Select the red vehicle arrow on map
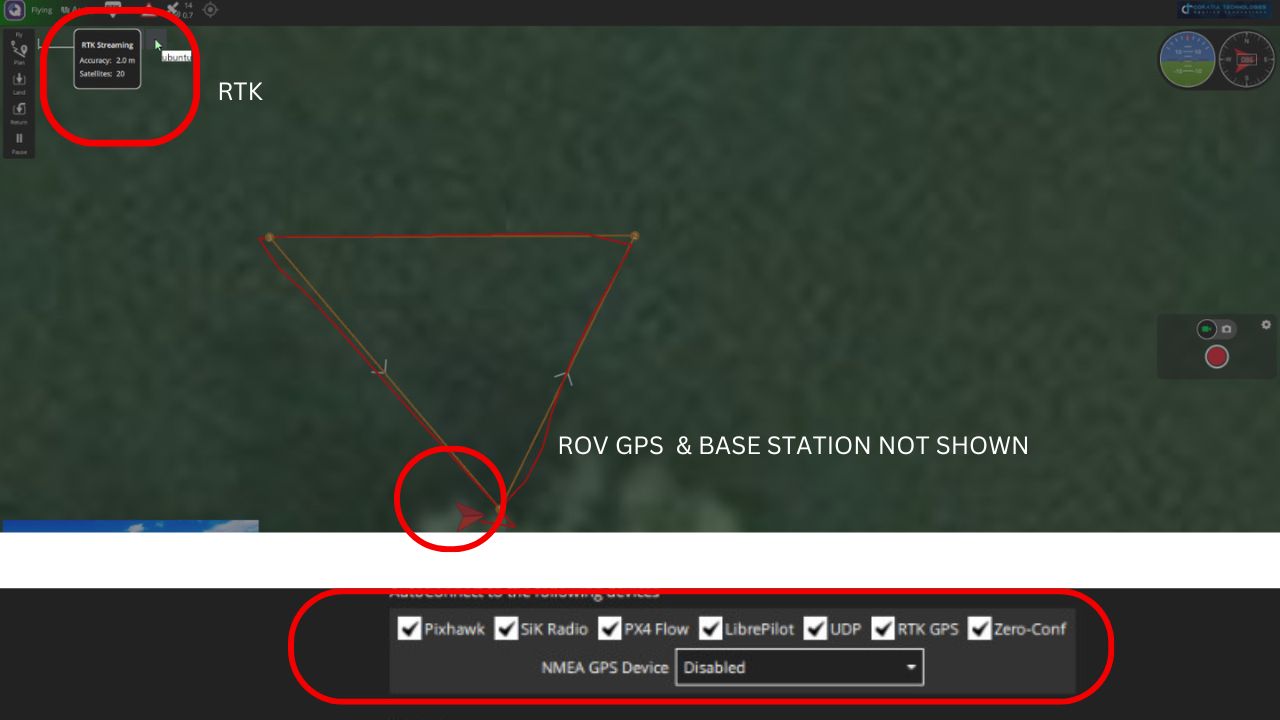This screenshot has height=720, width=1280. (470, 517)
